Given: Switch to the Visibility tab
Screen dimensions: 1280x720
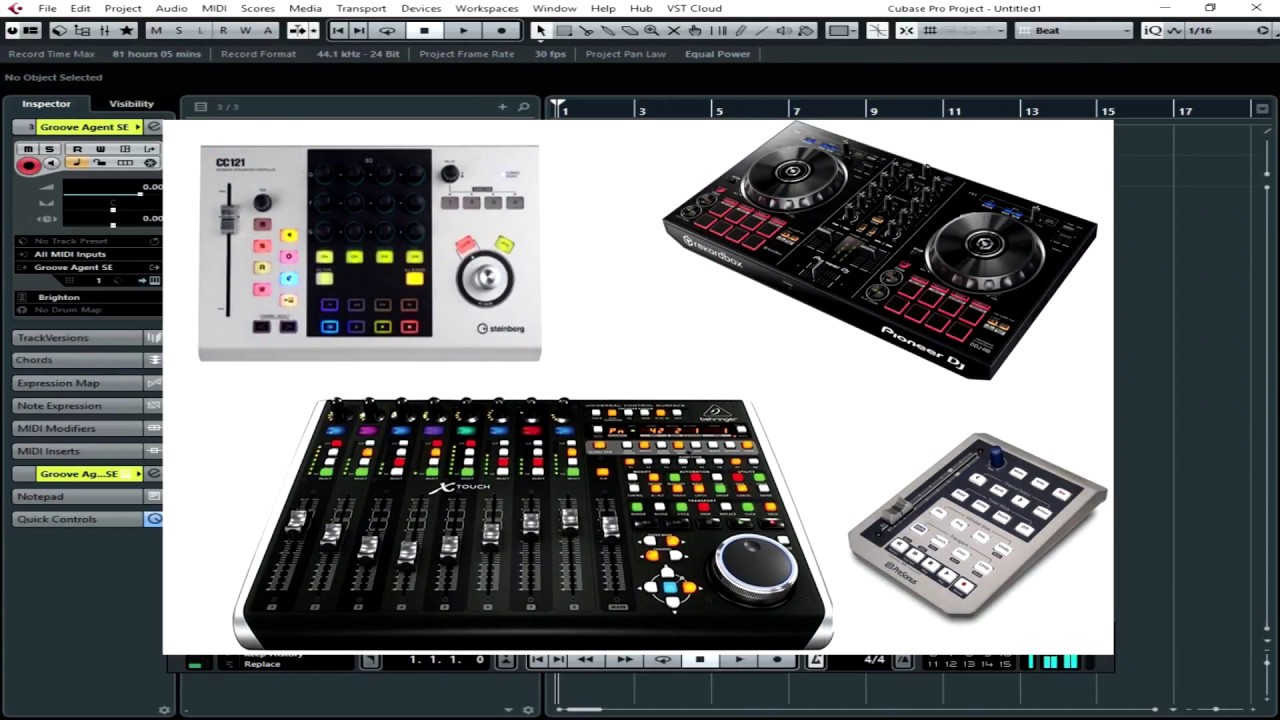Looking at the screenshot, I should click(131, 104).
